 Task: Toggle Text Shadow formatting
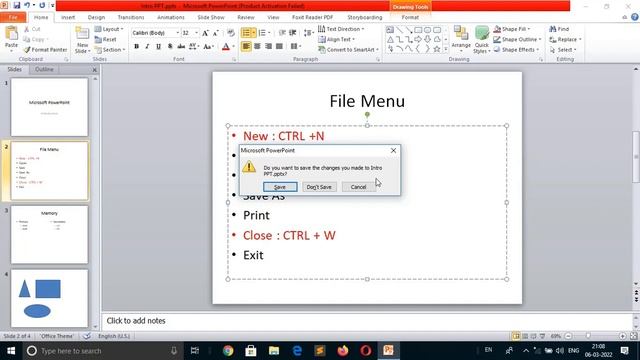(170, 47)
